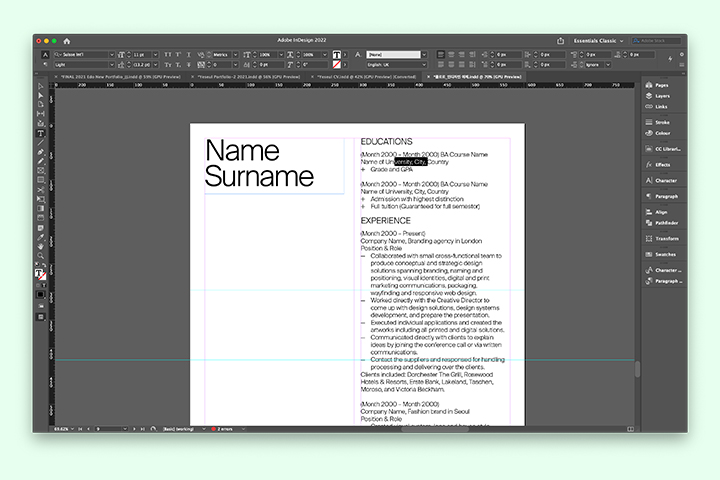Open the zoom level dropdown in status bar

73,429
